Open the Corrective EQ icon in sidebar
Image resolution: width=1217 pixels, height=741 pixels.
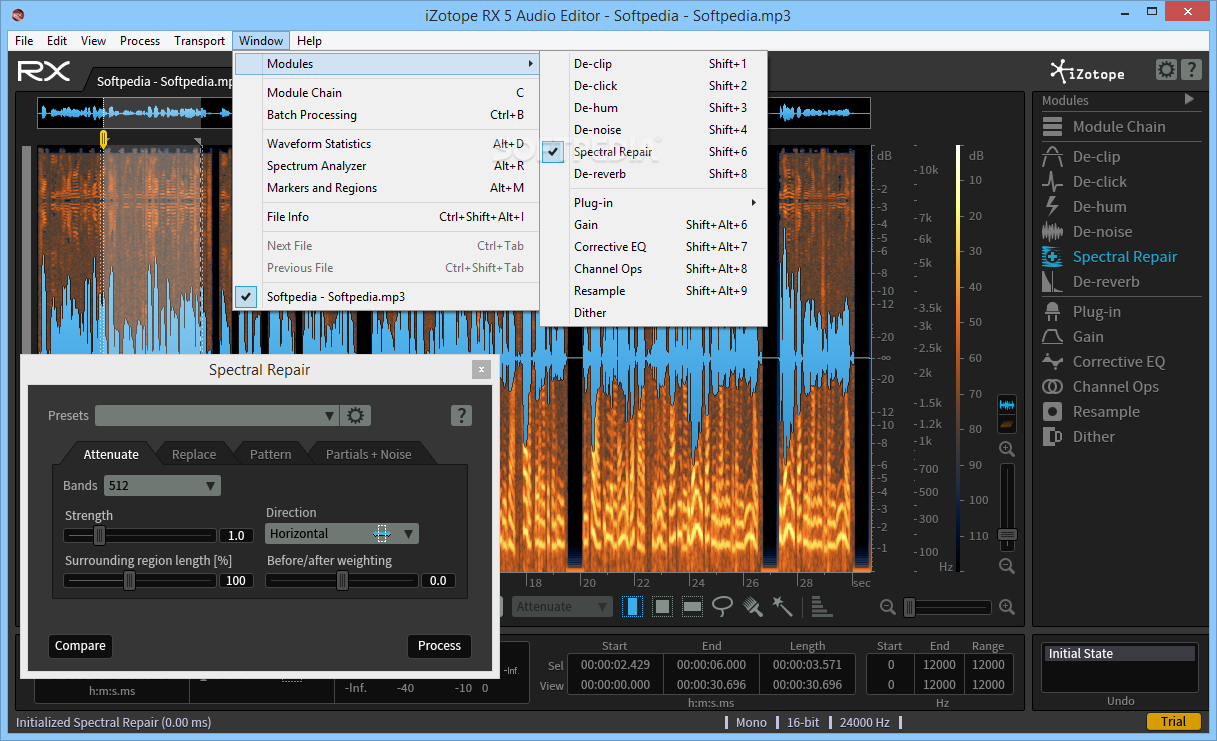[x=1052, y=362]
